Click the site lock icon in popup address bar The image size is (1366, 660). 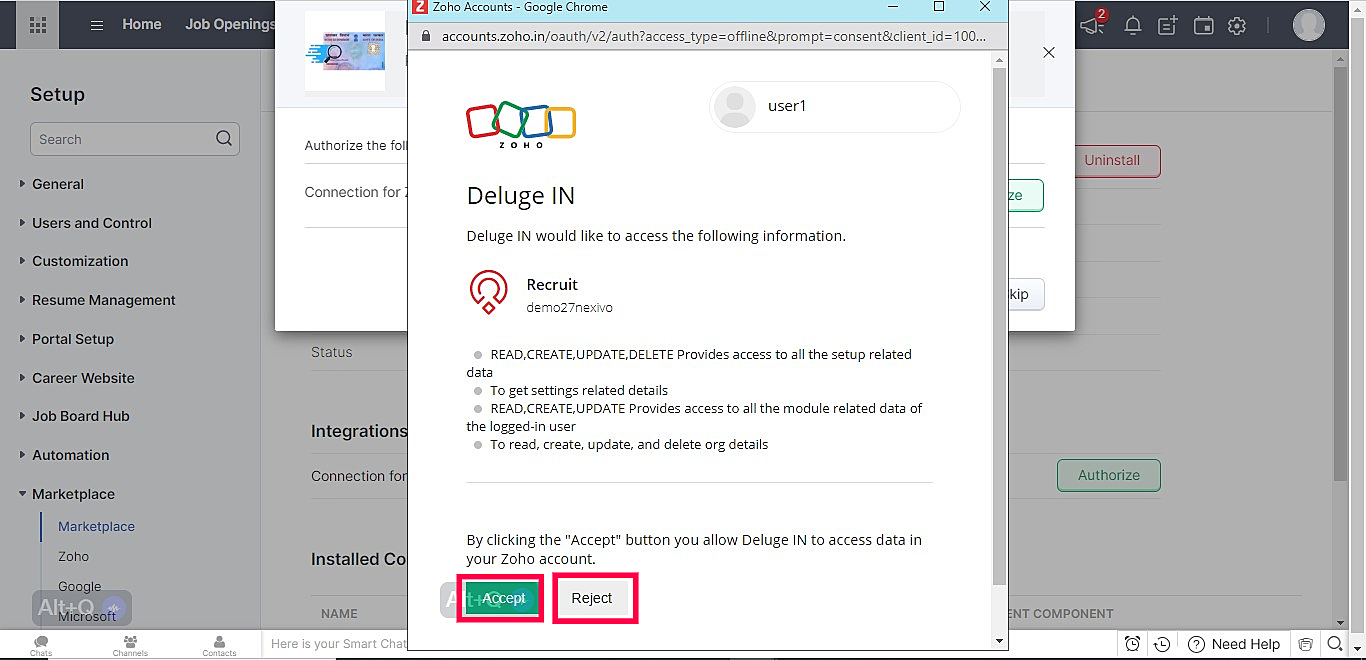coord(426,36)
